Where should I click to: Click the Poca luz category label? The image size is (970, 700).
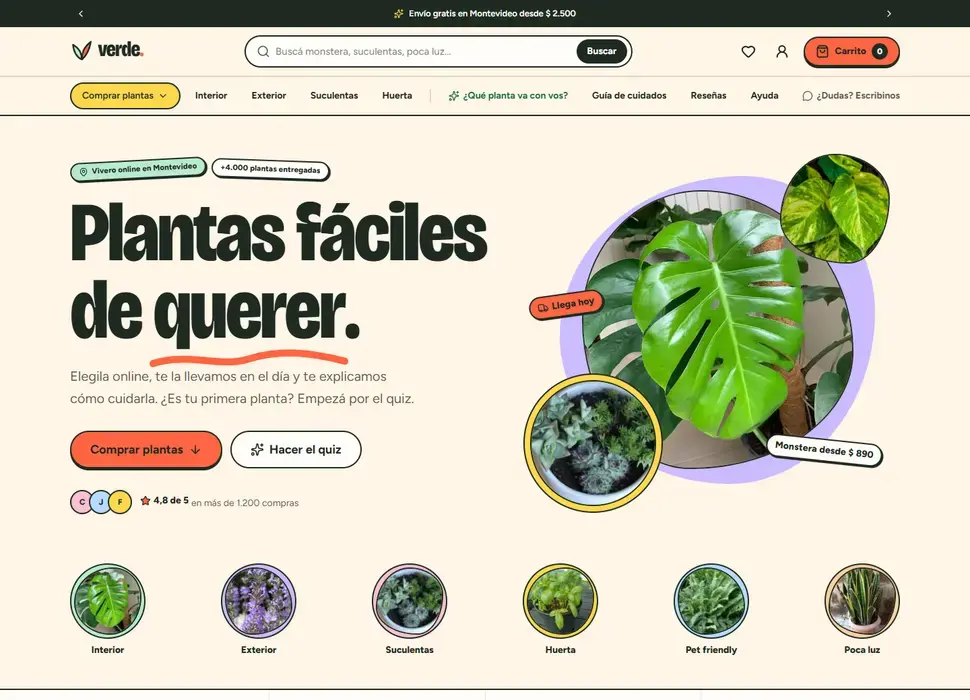[862, 650]
